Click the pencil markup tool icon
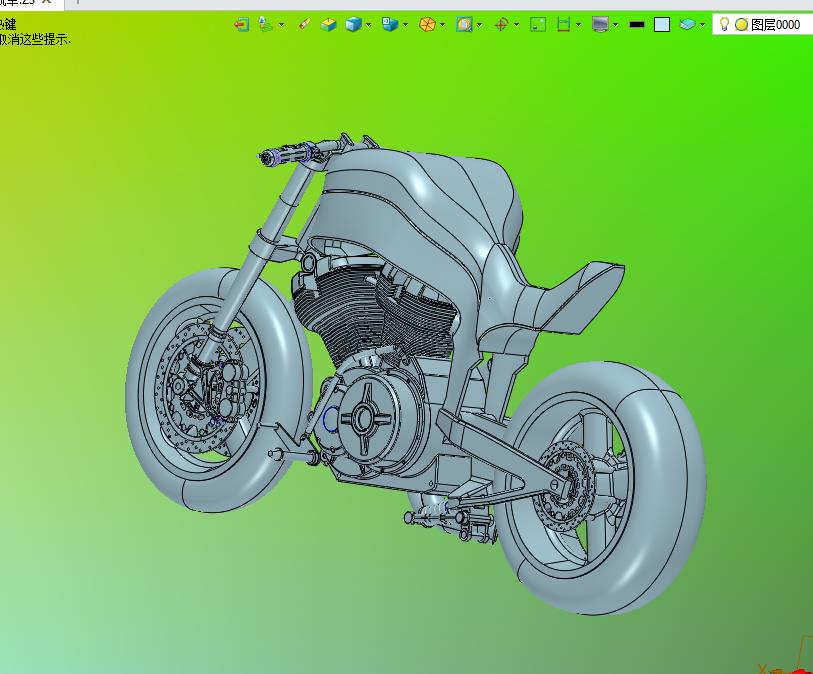The width and height of the screenshot is (813, 674). [x=305, y=24]
